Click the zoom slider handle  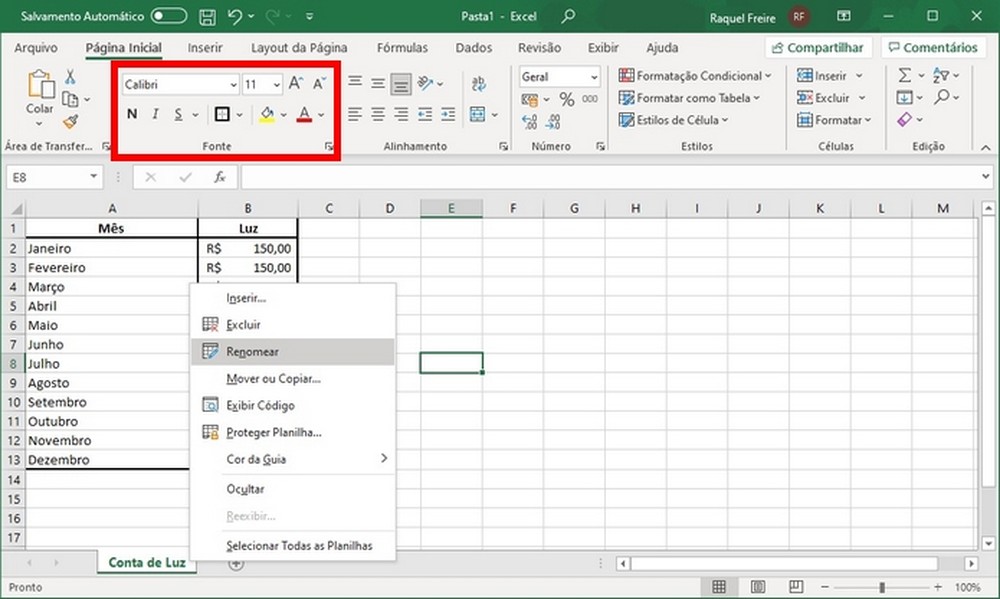pyautogui.click(x=882, y=587)
